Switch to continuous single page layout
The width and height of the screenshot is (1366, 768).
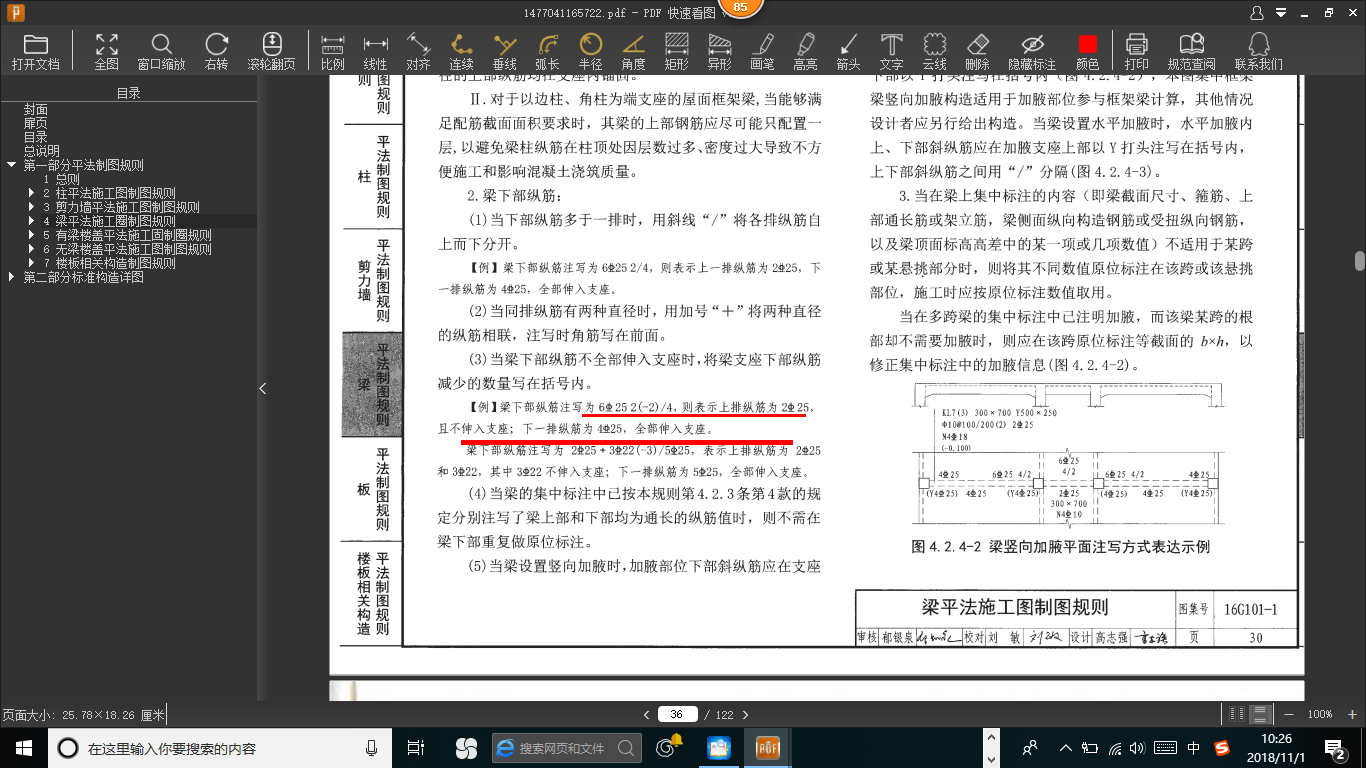(1260, 714)
